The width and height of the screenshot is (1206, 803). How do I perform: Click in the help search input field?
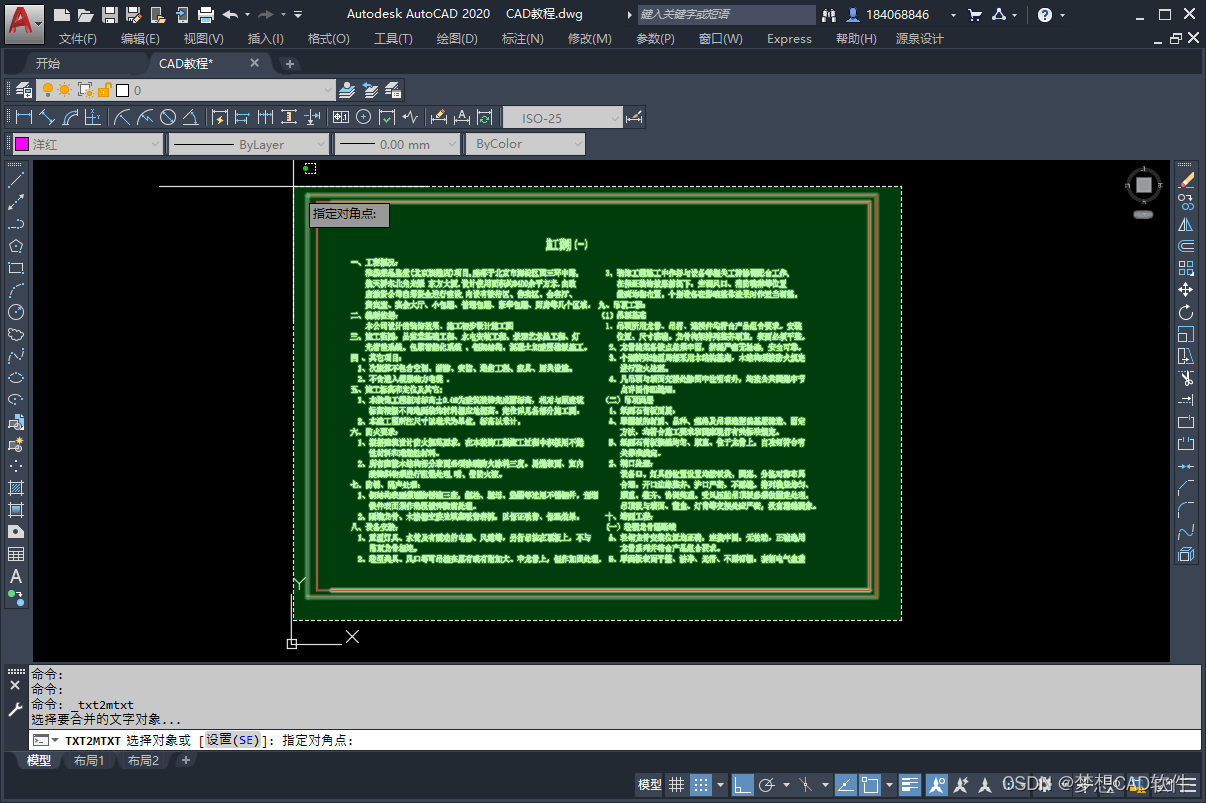(727, 15)
